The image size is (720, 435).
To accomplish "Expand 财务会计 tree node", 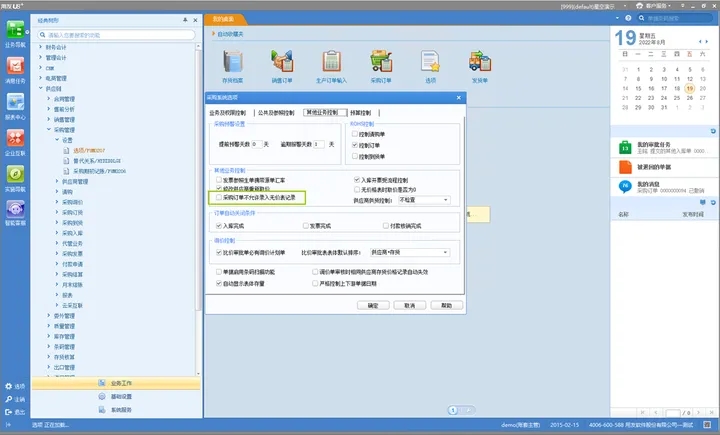I will (x=40, y=47).
